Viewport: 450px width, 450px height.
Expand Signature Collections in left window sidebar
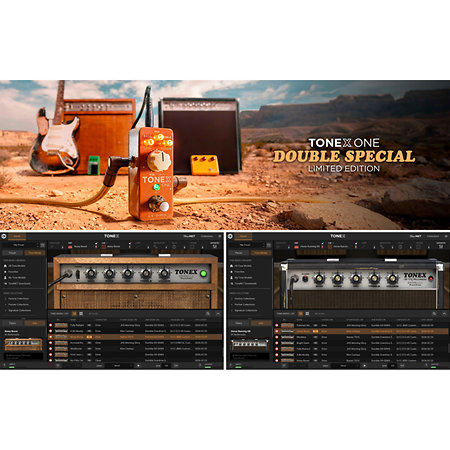coord(19,310)
